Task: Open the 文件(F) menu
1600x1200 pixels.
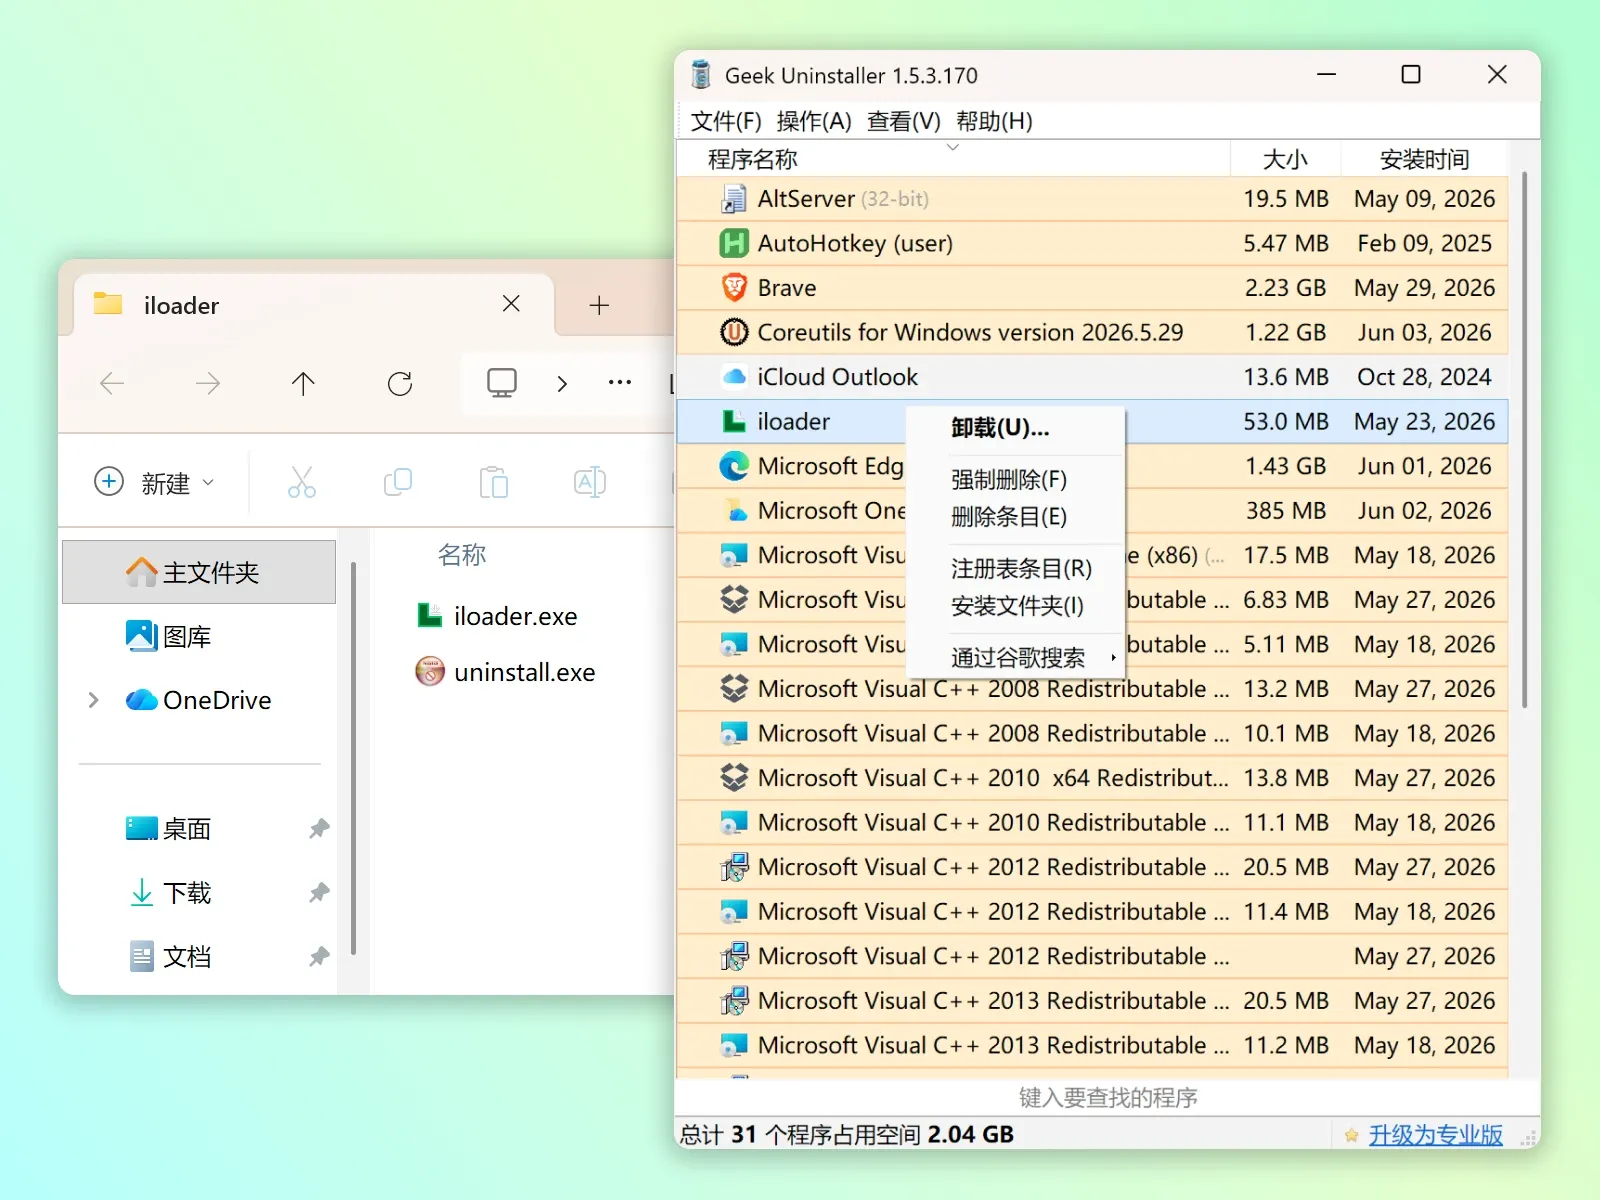Action: (726, 121)
